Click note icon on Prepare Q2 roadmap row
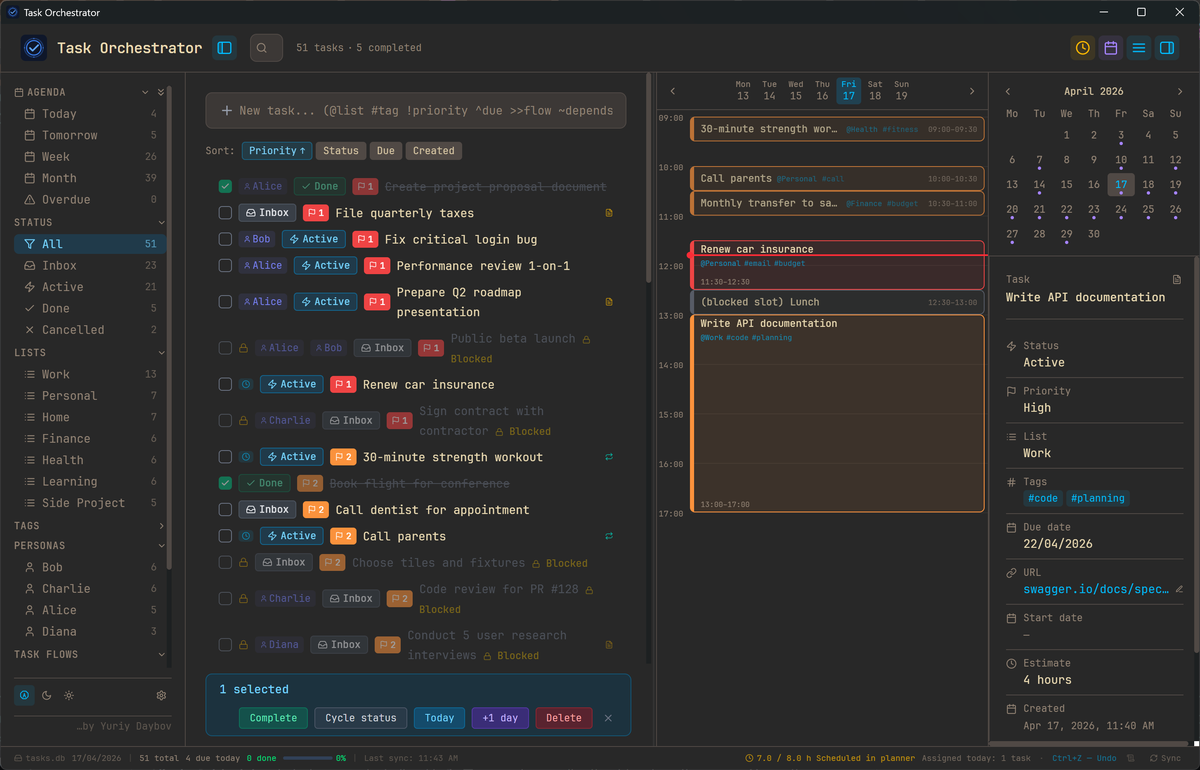 point(609,302)
